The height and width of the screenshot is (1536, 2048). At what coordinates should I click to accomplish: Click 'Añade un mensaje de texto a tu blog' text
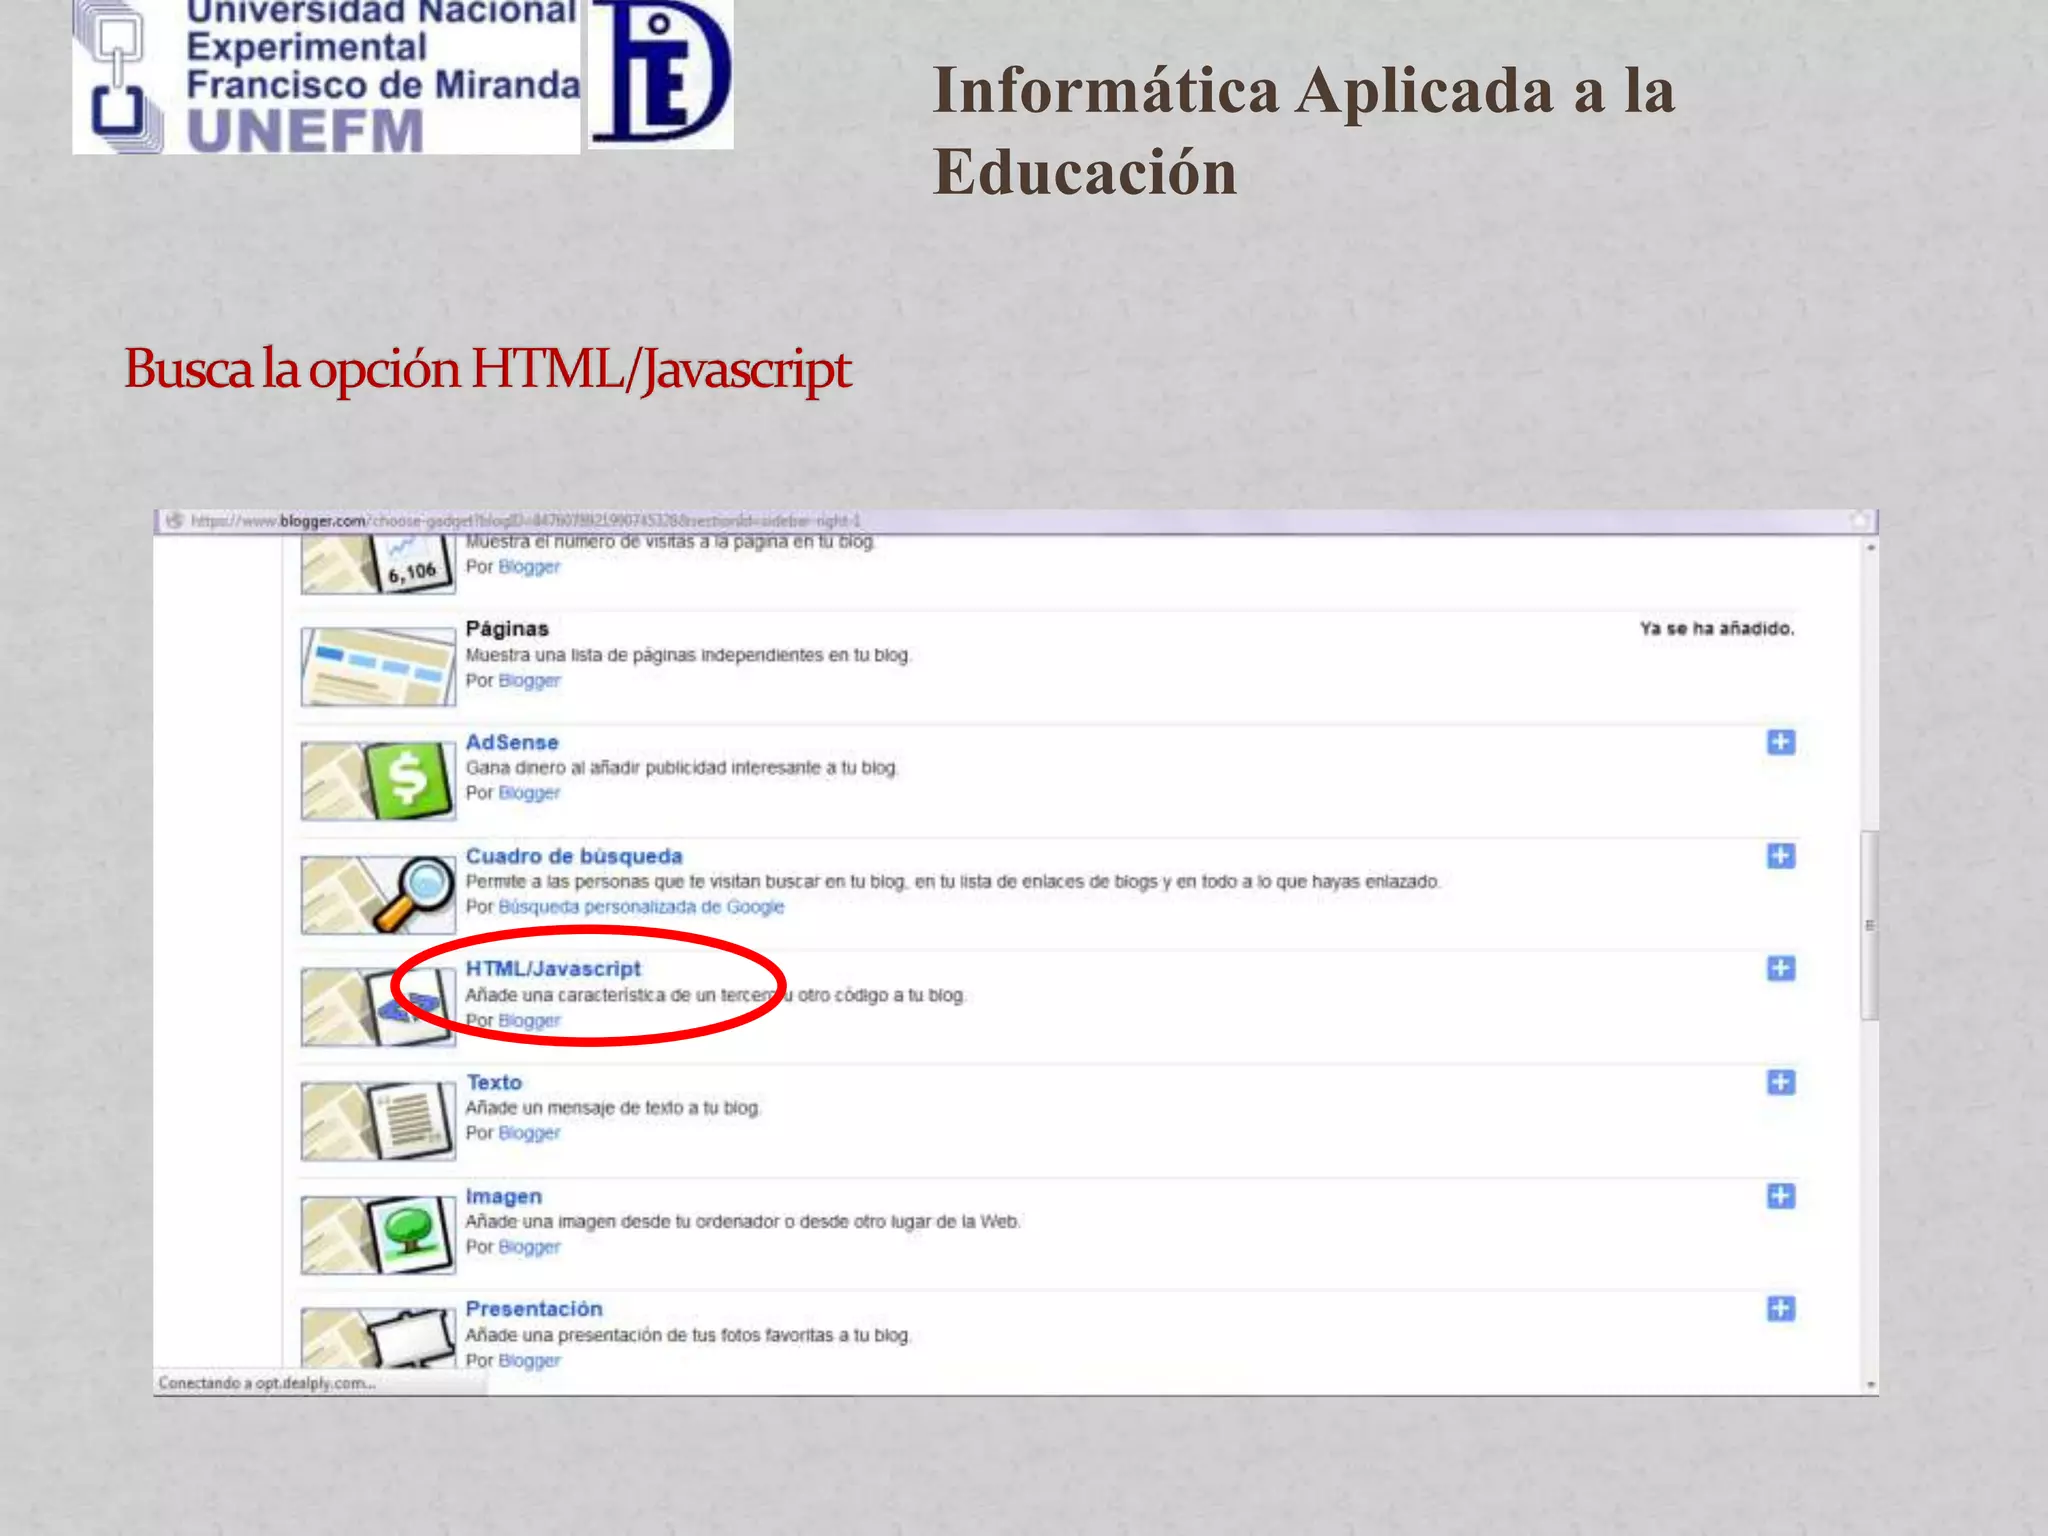tap(613, 1108)
